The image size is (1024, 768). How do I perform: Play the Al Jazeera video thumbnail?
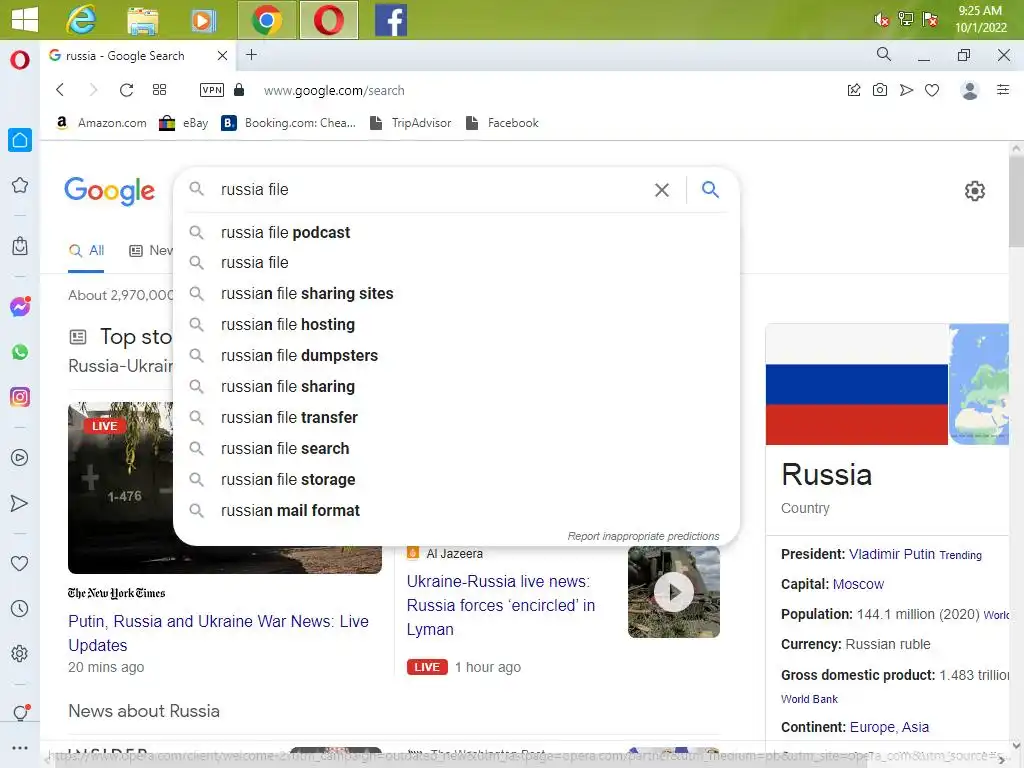(x=673, y=592)
